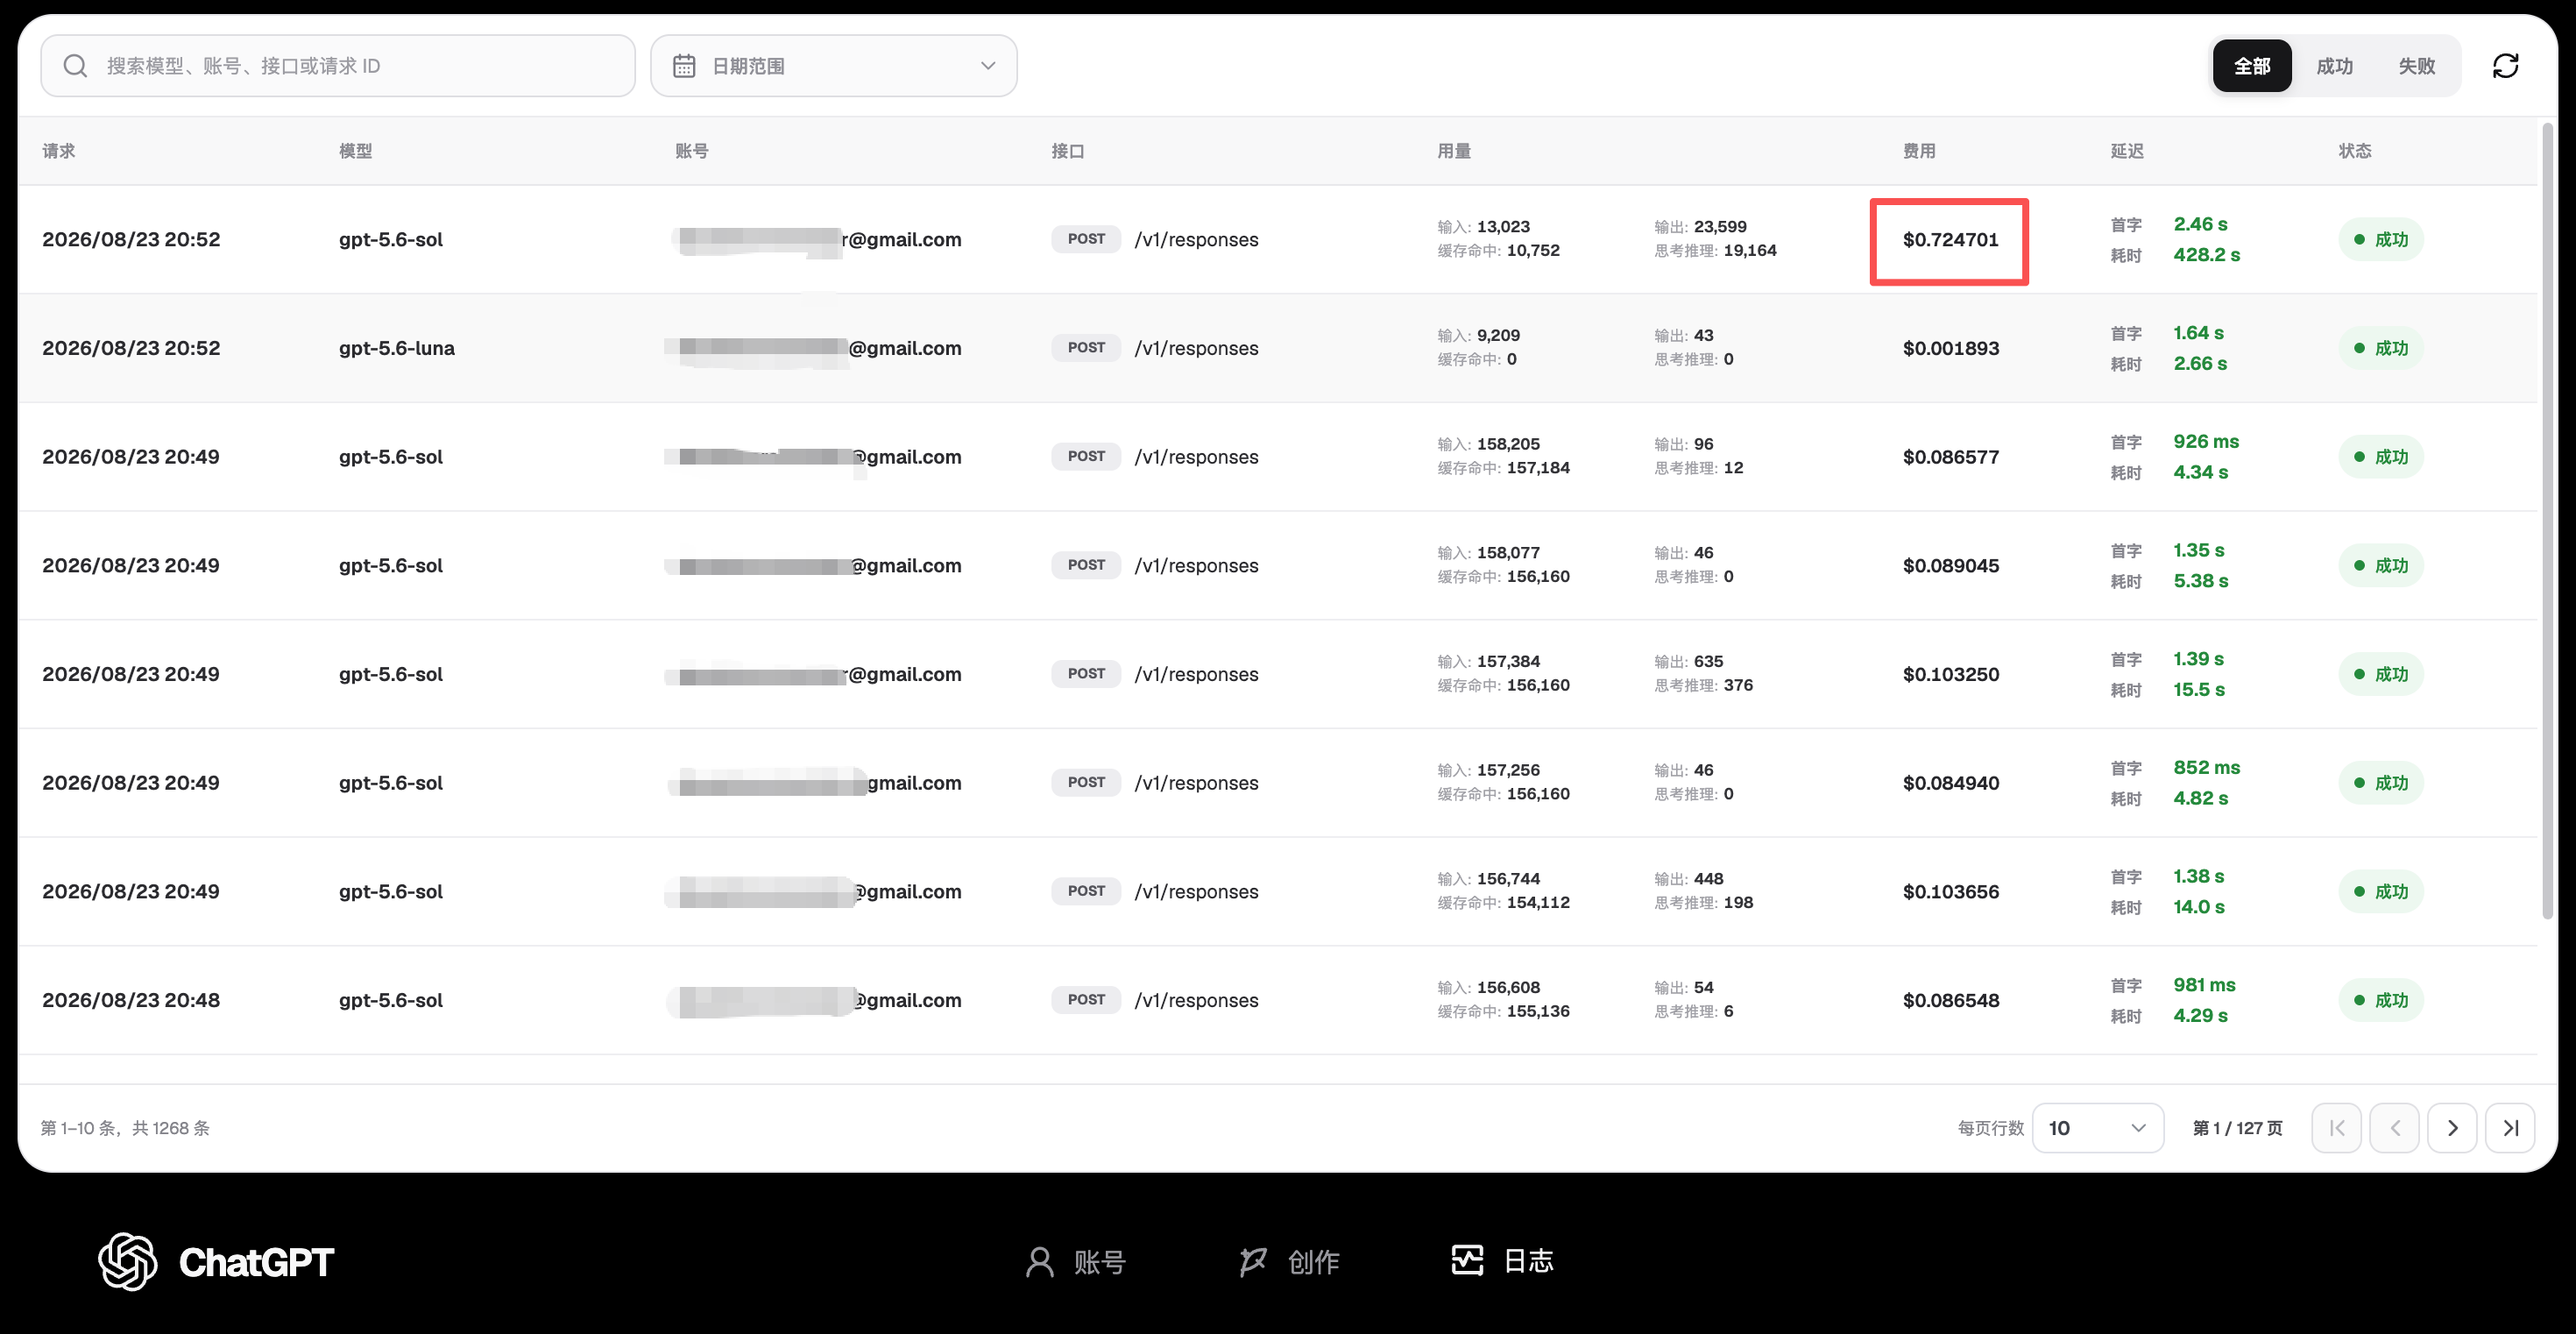Filter logs by 成功 status
2576x1334 pixels.
2334,66
